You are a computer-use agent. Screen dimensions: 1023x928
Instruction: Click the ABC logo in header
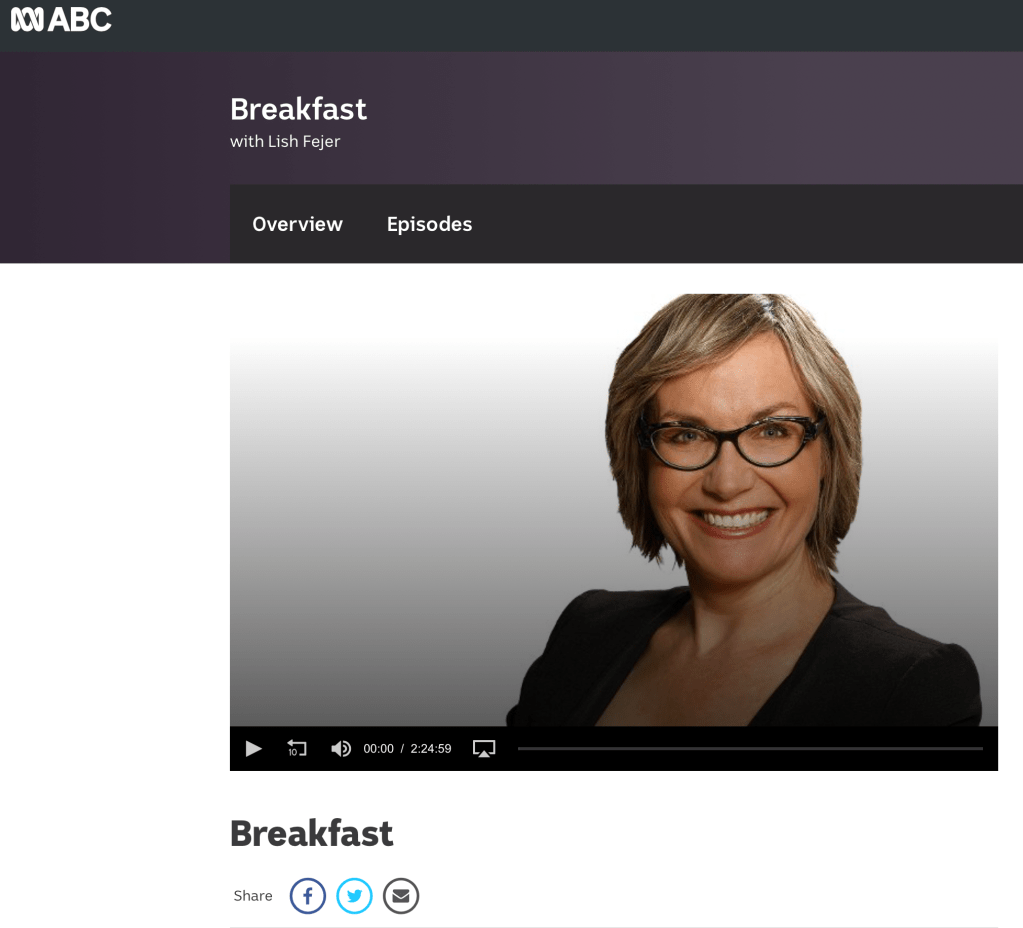(61, 20)
